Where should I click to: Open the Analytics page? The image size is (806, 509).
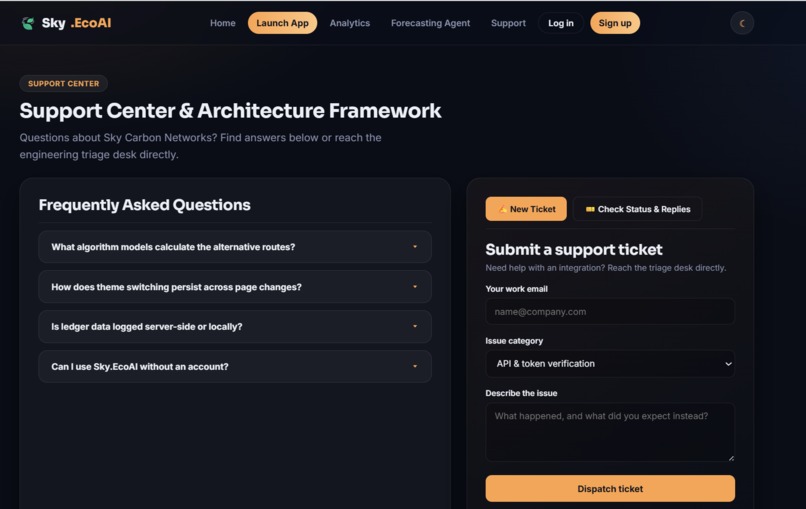point(350,23)
